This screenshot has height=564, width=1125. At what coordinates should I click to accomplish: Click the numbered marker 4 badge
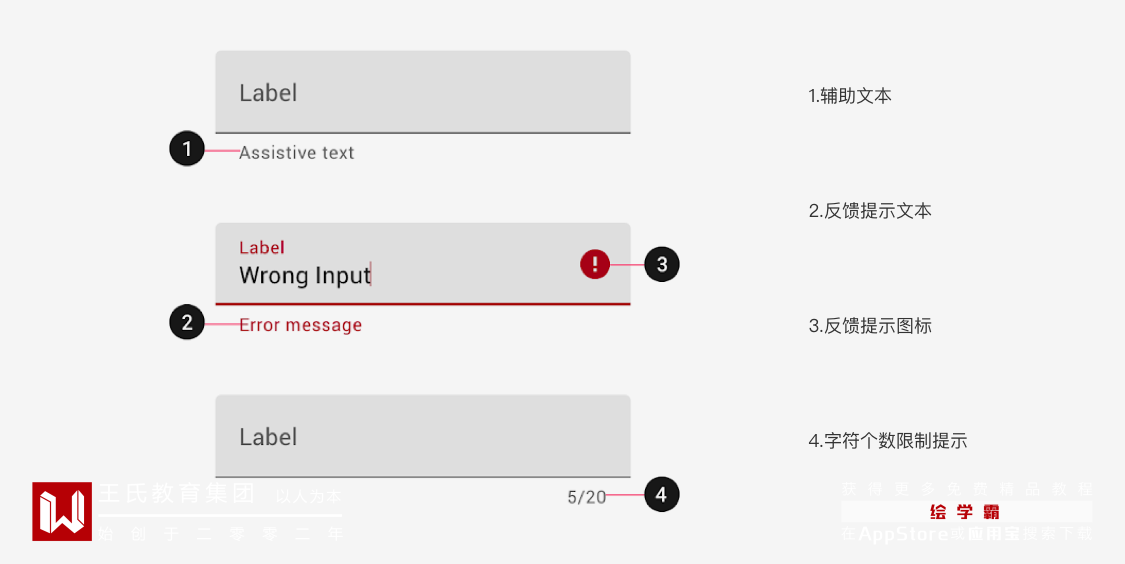click(x=662, y=494)
